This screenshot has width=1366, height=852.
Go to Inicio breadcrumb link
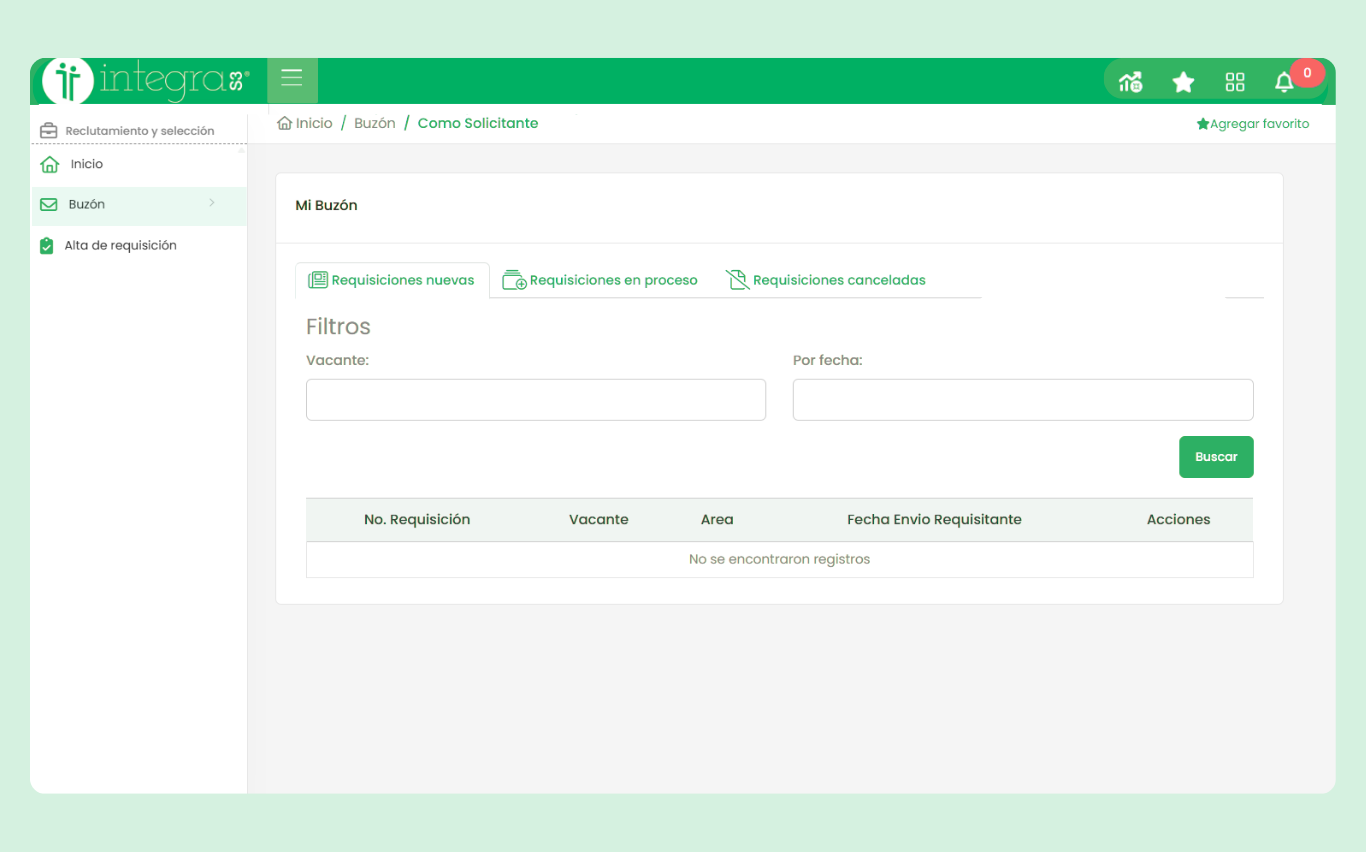click(x=314, y=123)
